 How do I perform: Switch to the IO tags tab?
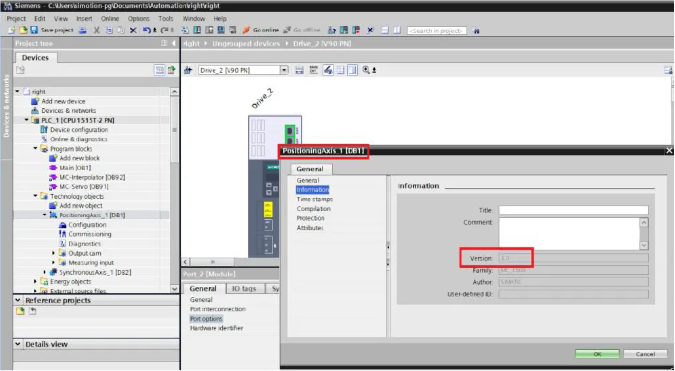pos(244,288)
